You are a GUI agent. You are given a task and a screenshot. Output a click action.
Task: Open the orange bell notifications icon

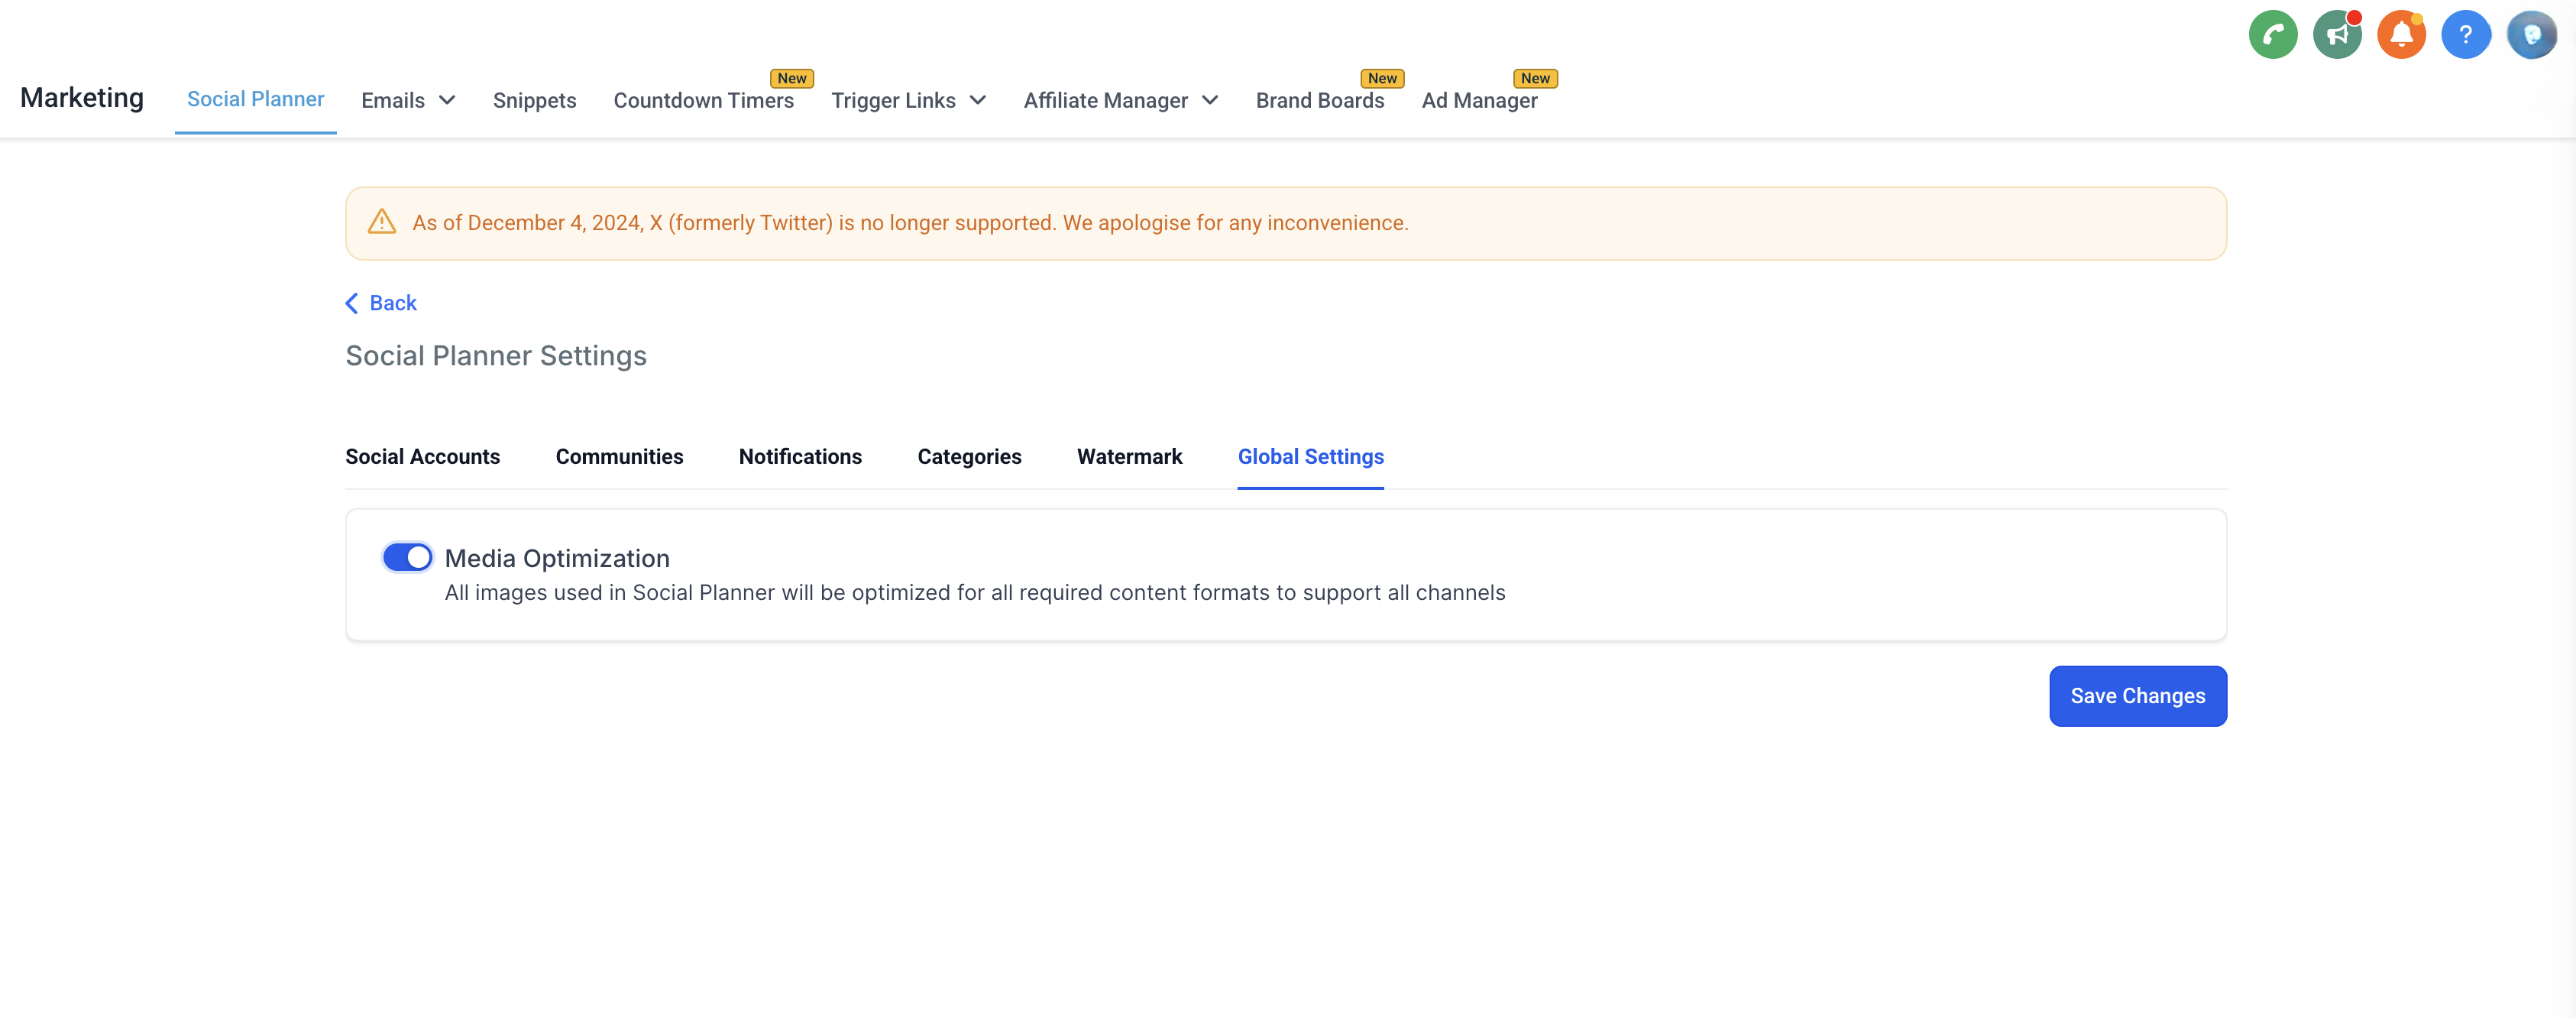[x=2400, y=35]
